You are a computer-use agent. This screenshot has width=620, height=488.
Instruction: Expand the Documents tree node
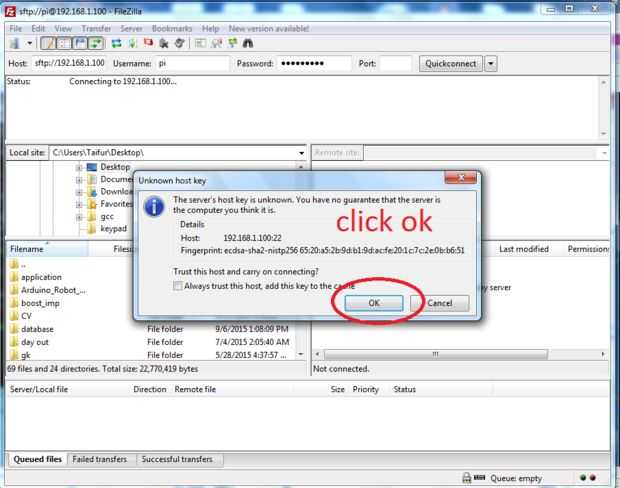click(x=79, y=180)
